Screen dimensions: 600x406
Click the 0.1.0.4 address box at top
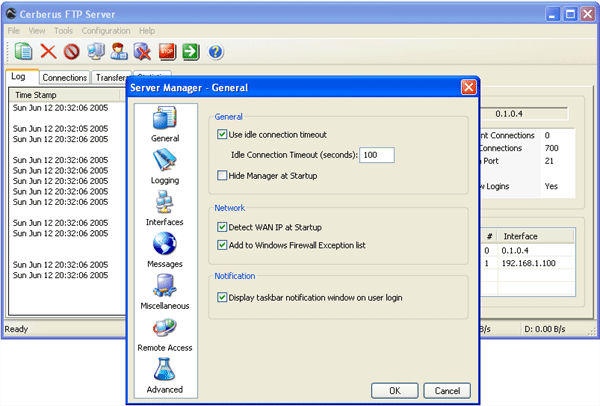523,114
